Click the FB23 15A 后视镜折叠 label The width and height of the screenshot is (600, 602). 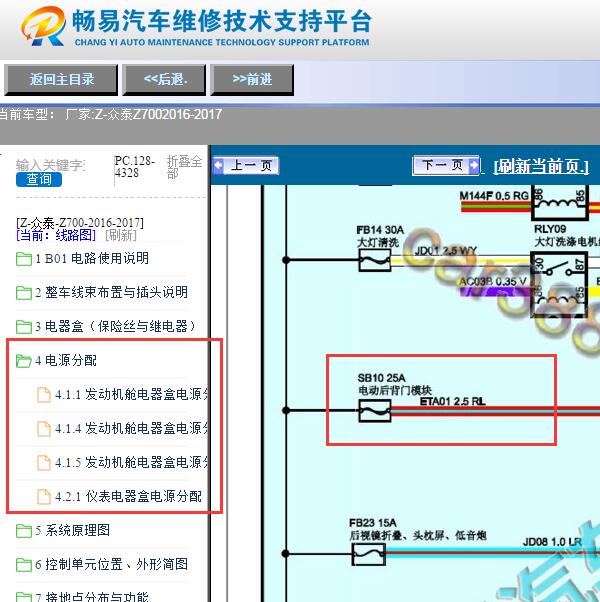click(x=418, y=529)
